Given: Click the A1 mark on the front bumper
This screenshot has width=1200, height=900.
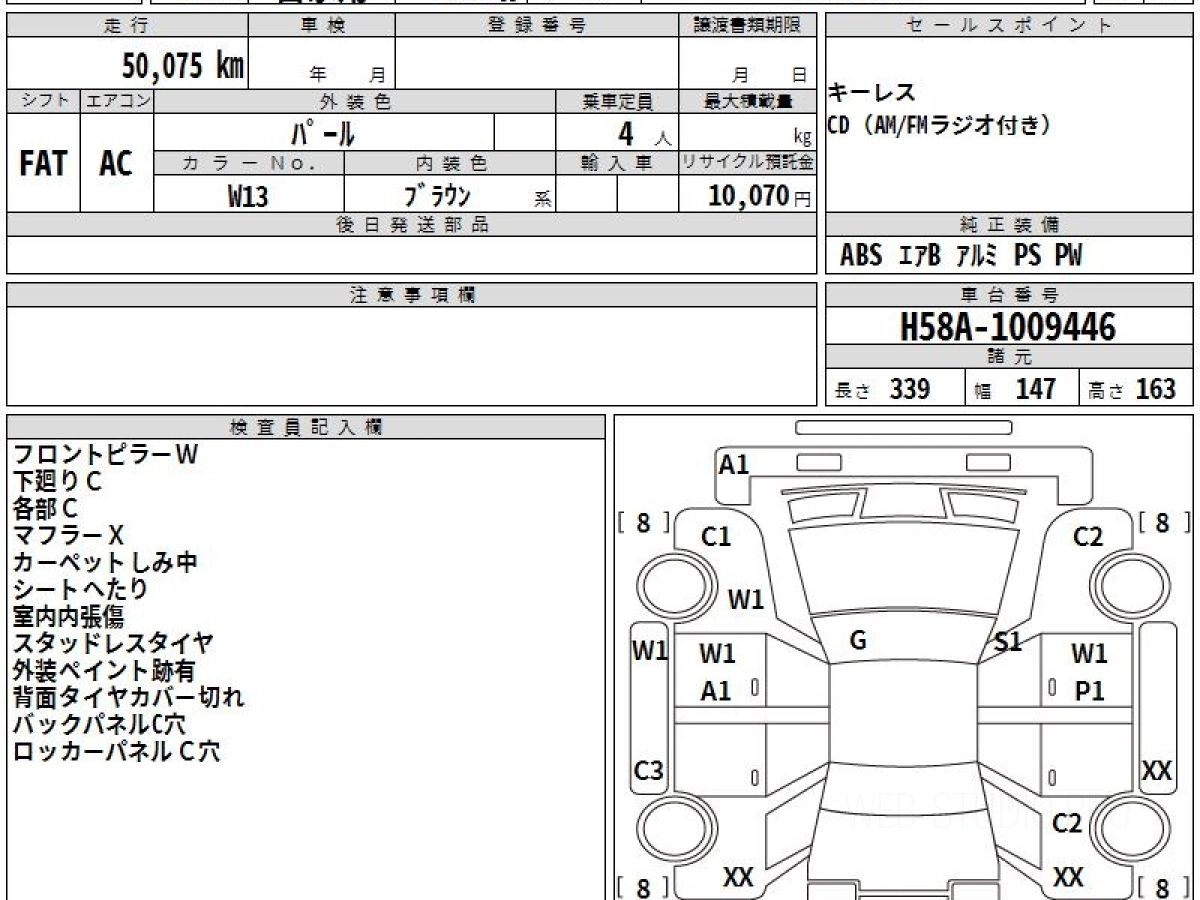Looking at the screenshot, I should coord(734,464).
